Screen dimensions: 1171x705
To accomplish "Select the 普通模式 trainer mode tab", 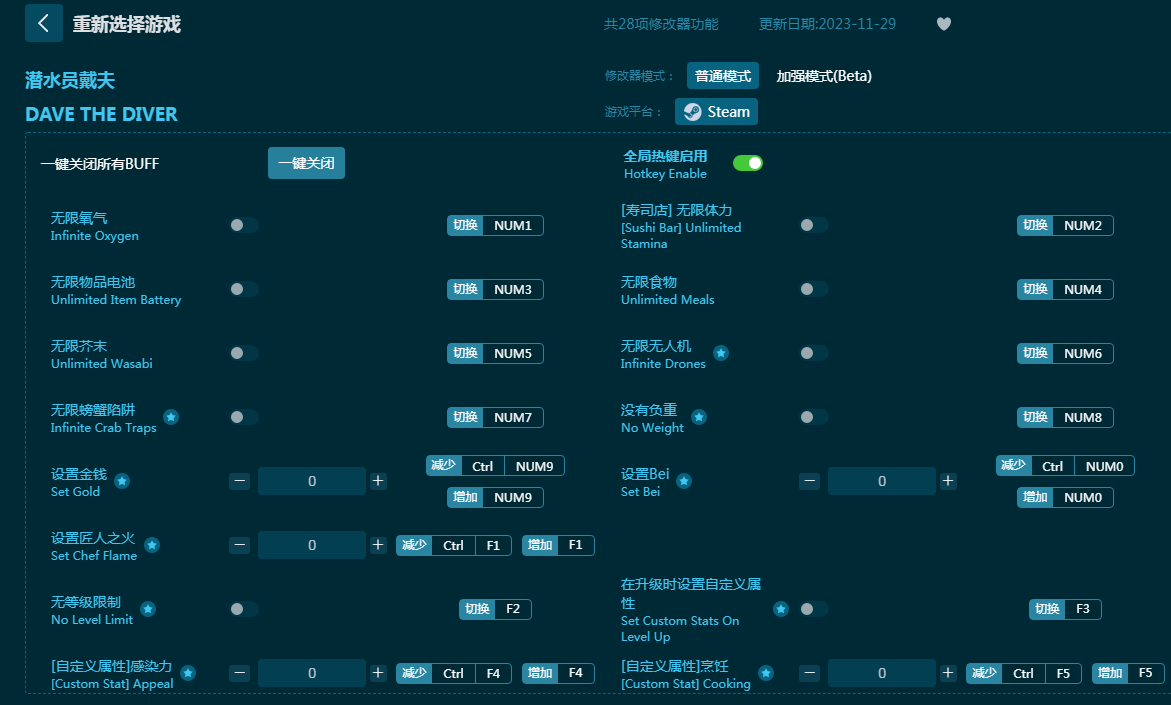I will coord(723,76).
